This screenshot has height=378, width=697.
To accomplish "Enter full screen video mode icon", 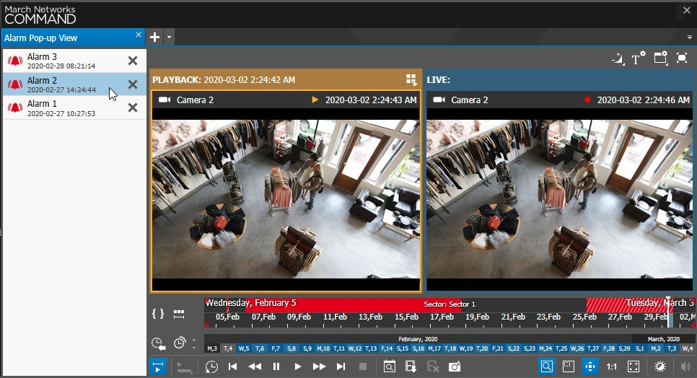I will pos(633,367).
